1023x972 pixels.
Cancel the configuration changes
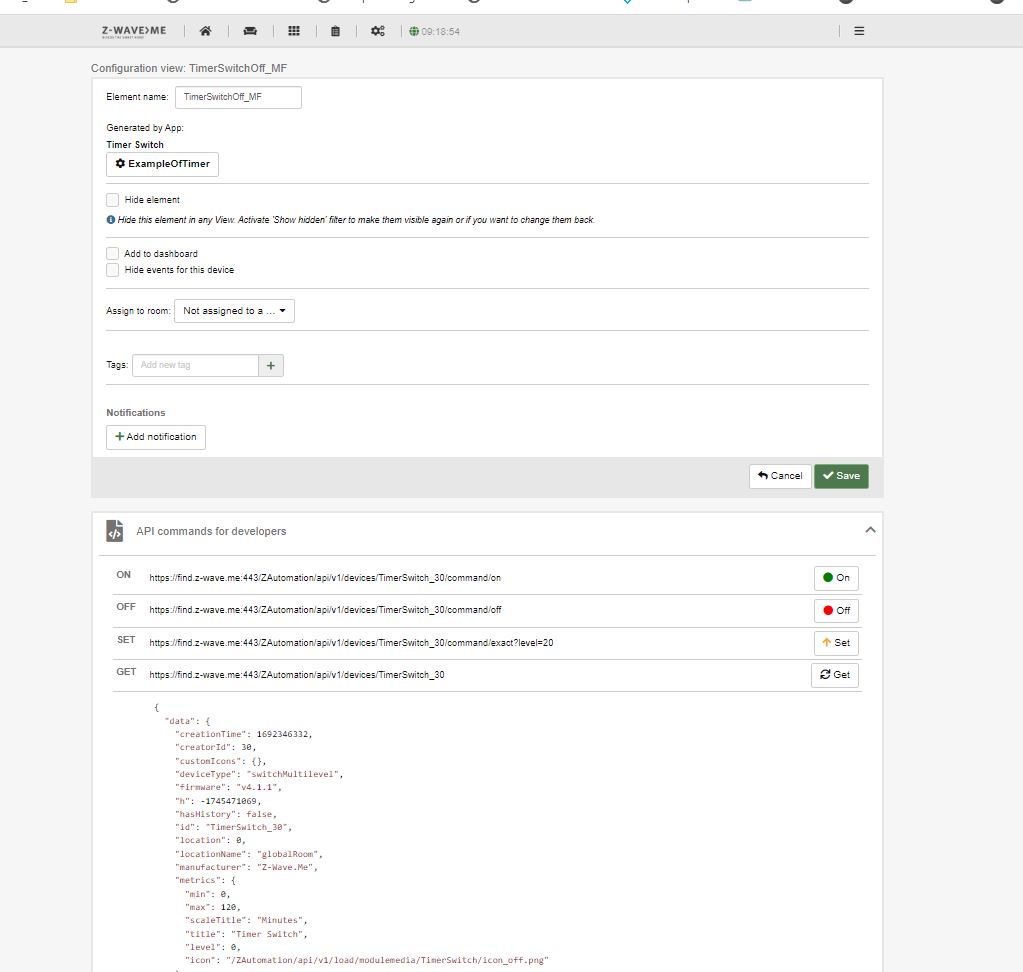(780, 476)
